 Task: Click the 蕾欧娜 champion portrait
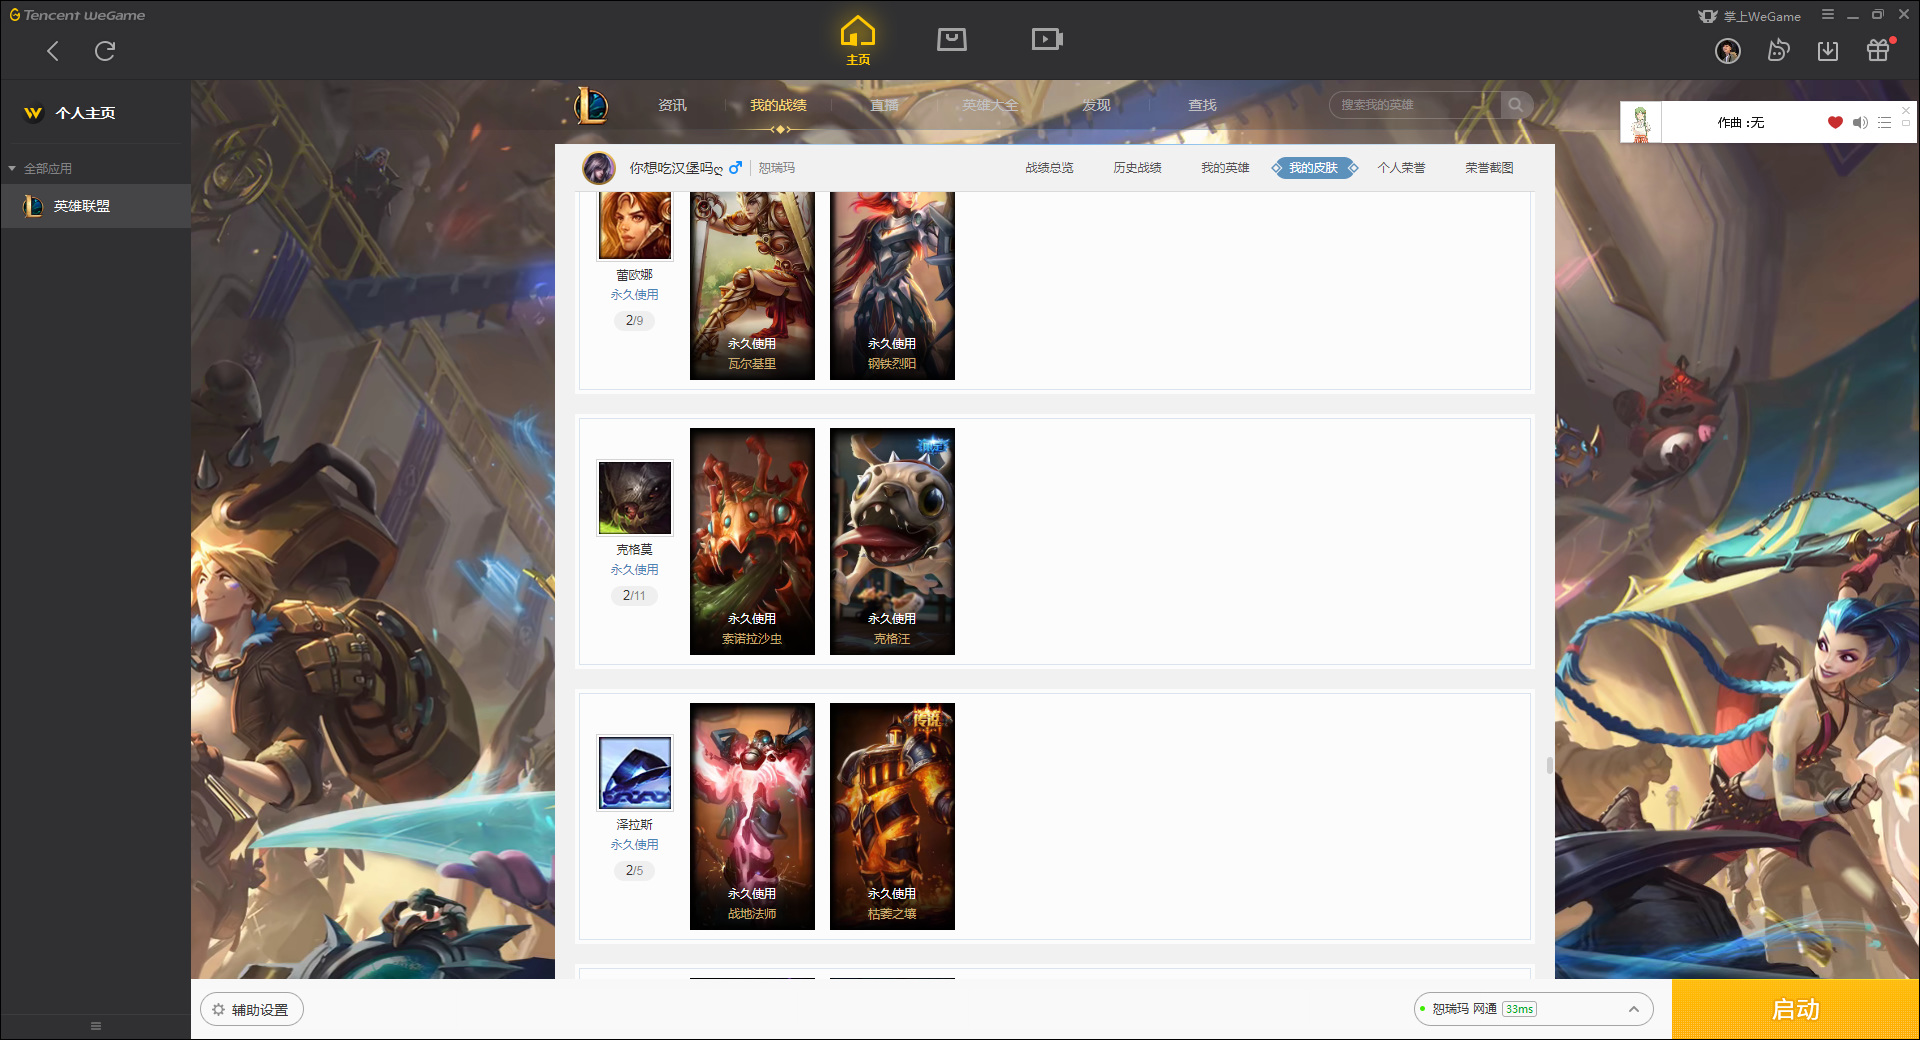pyautogui.click(x=635, y=225)
